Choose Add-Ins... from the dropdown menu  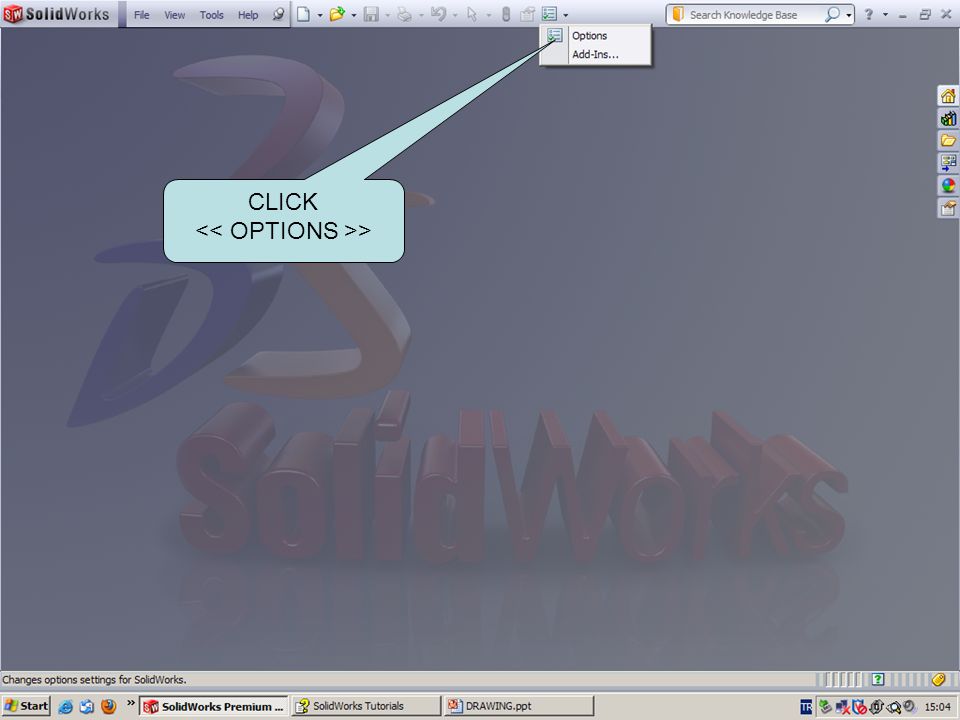pos(595,54)
